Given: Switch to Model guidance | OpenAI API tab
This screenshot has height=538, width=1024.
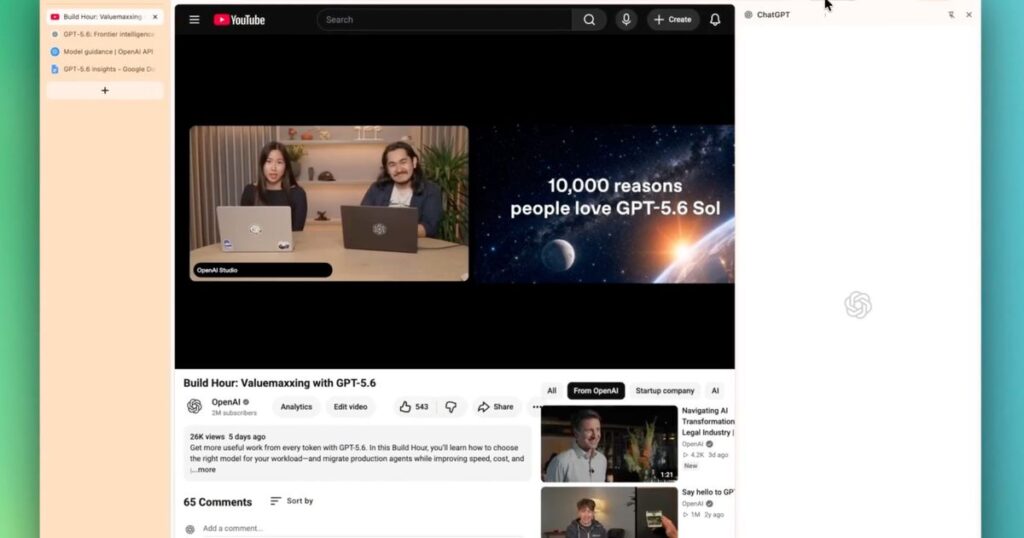Looking at the screenshot, I should pos(104,52).
